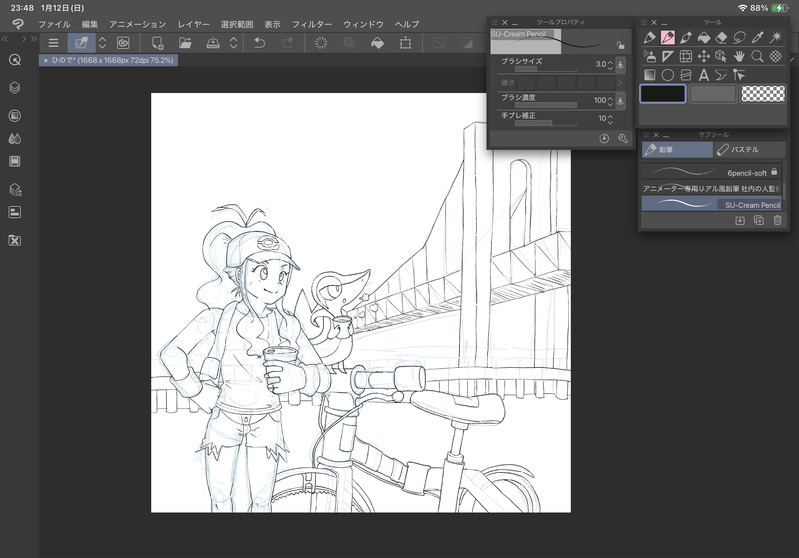Open the ウィンドウ menu
799x558 pixels.
tap(363, 24)
